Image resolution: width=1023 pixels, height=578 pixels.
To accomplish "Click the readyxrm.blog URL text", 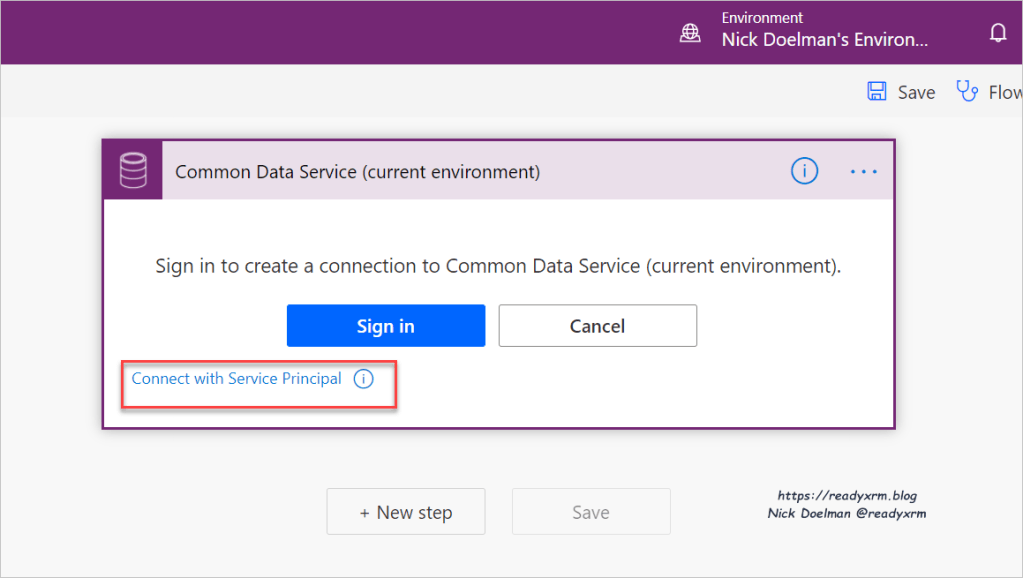I will click(847, 496).
